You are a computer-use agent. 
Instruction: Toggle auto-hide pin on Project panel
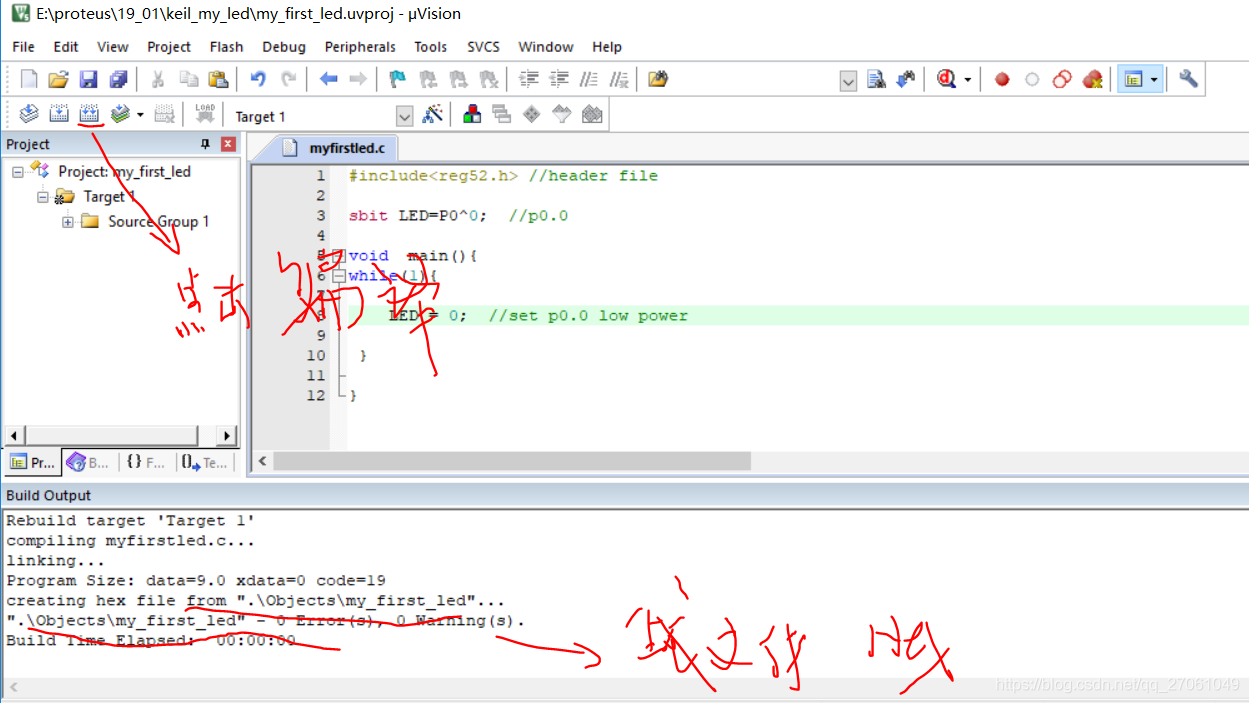(206, 144)
